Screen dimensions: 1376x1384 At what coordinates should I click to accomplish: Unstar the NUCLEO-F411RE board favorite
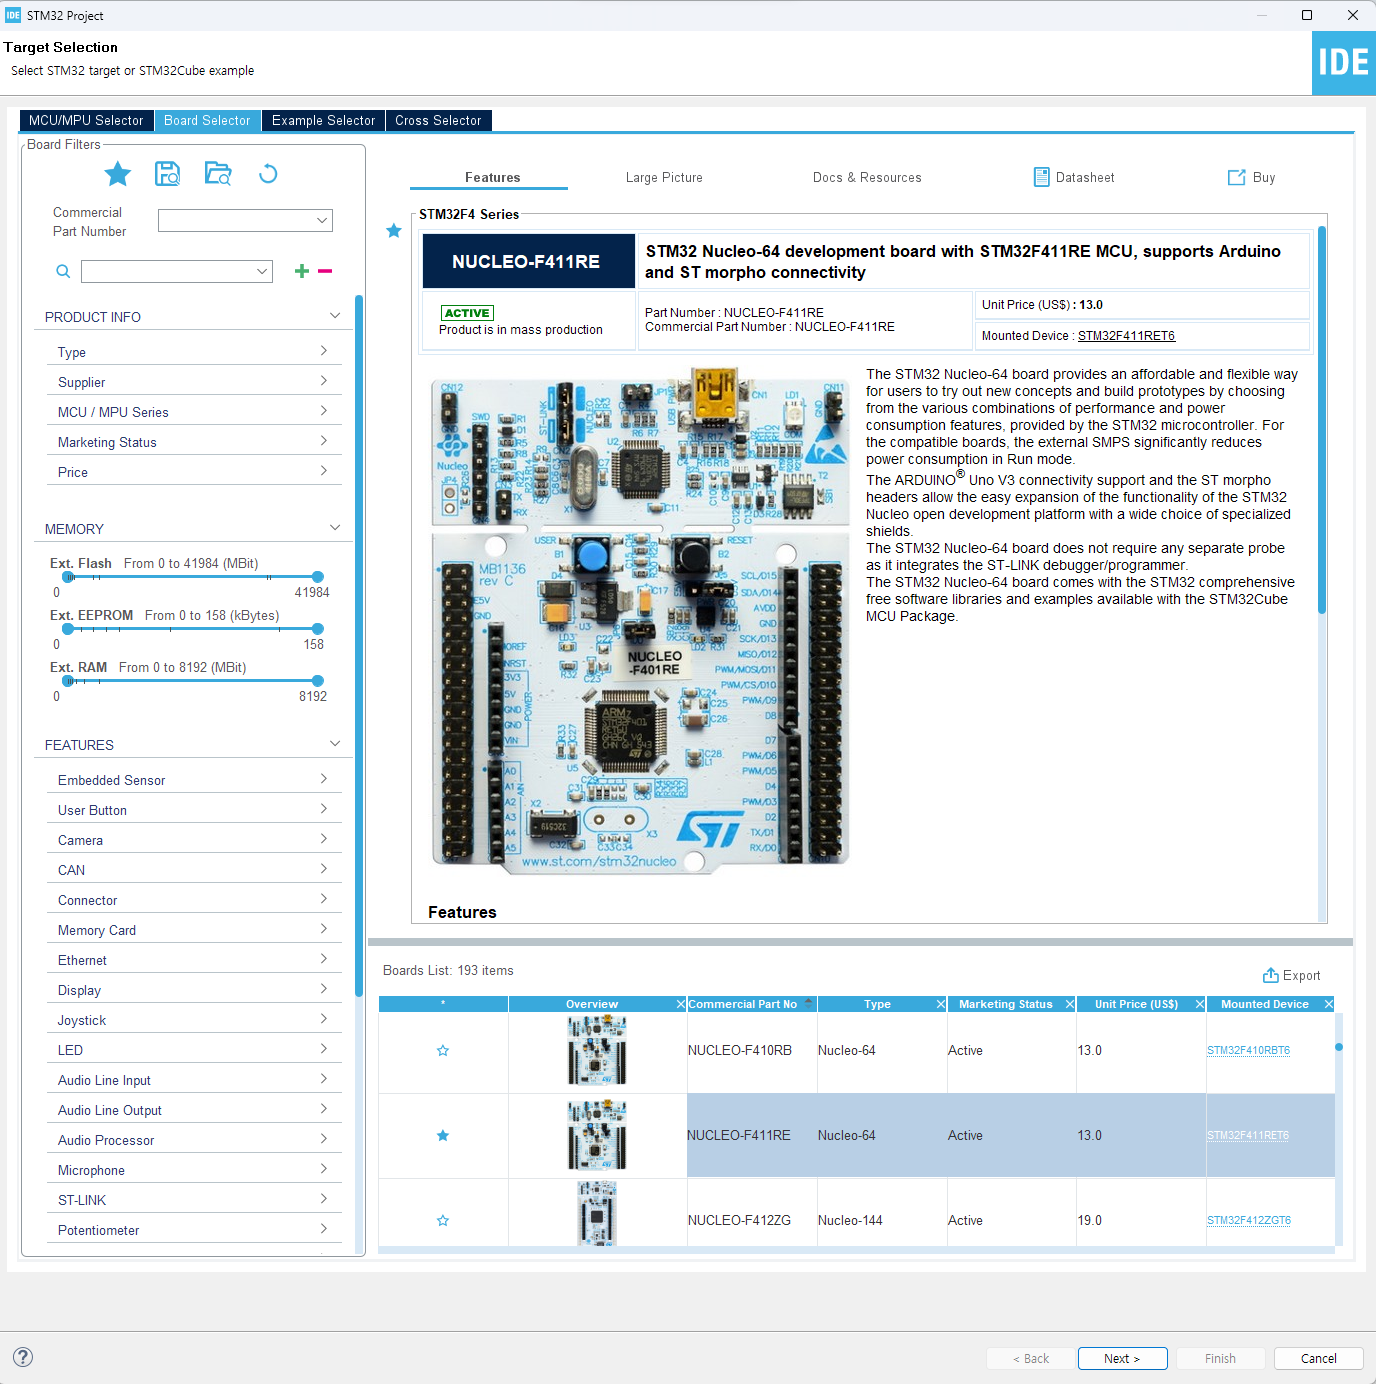pos(443,1135)
